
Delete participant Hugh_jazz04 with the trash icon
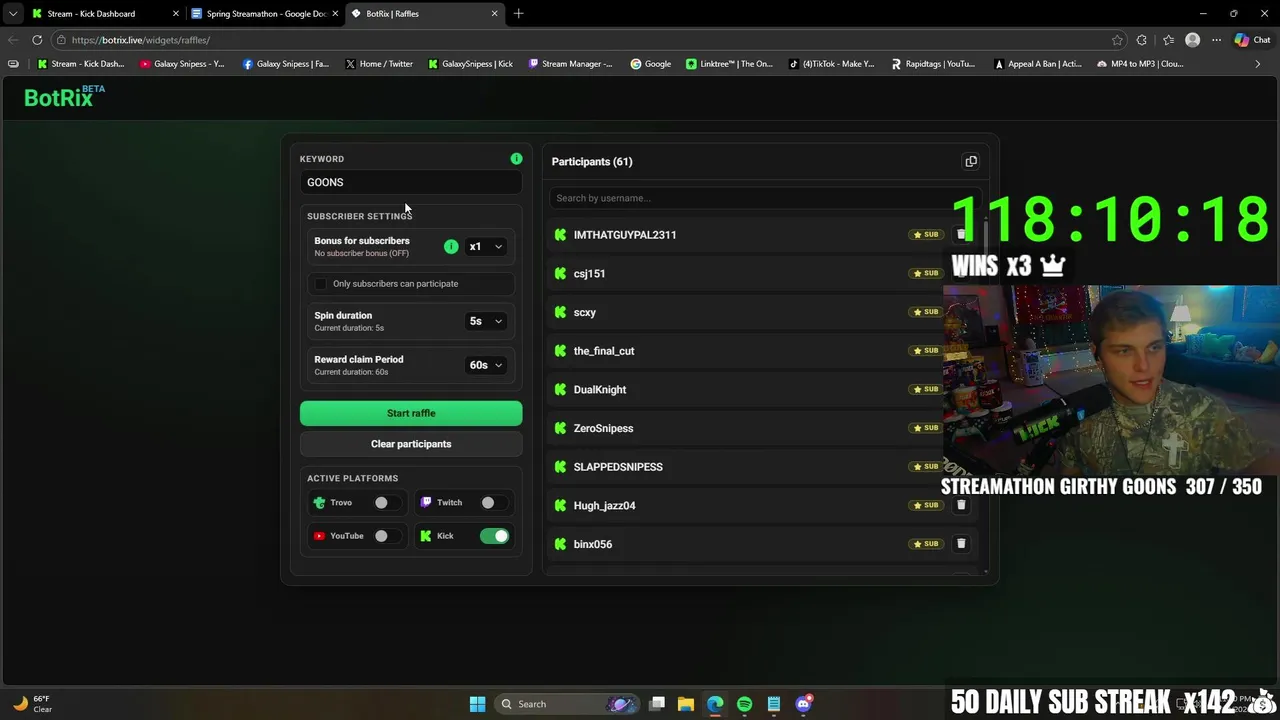point(961,505)
